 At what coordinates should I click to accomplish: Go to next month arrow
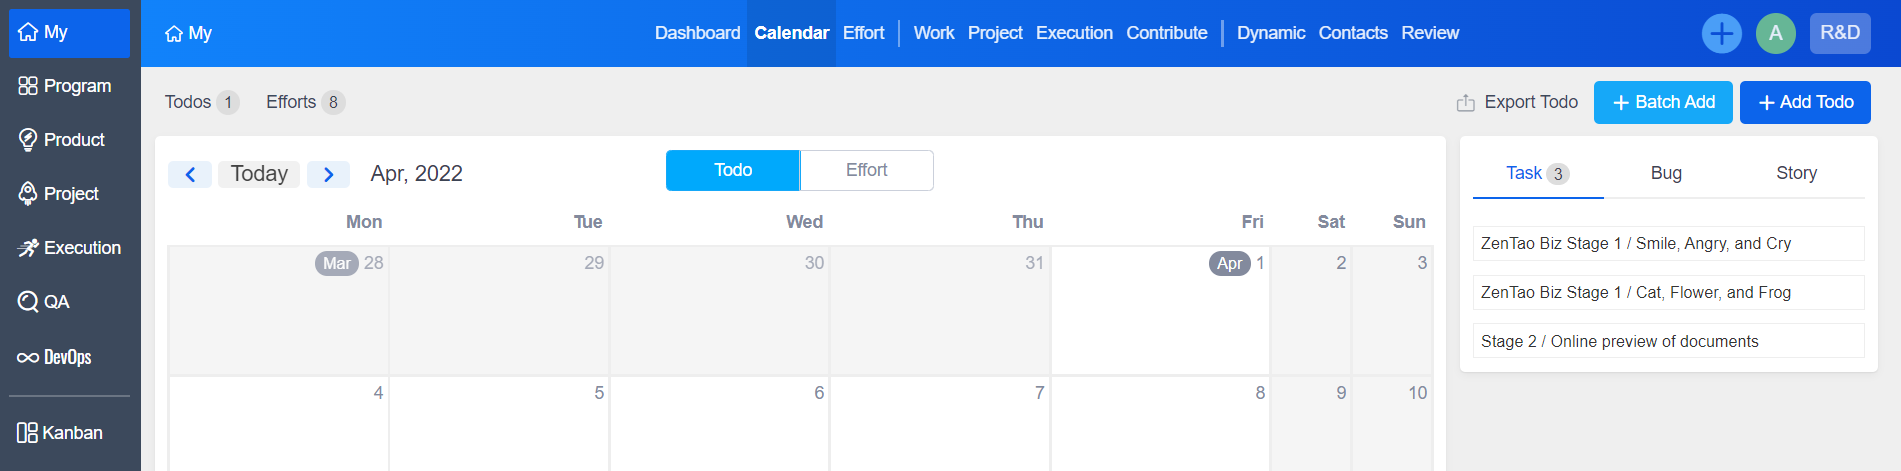(328, 175)
